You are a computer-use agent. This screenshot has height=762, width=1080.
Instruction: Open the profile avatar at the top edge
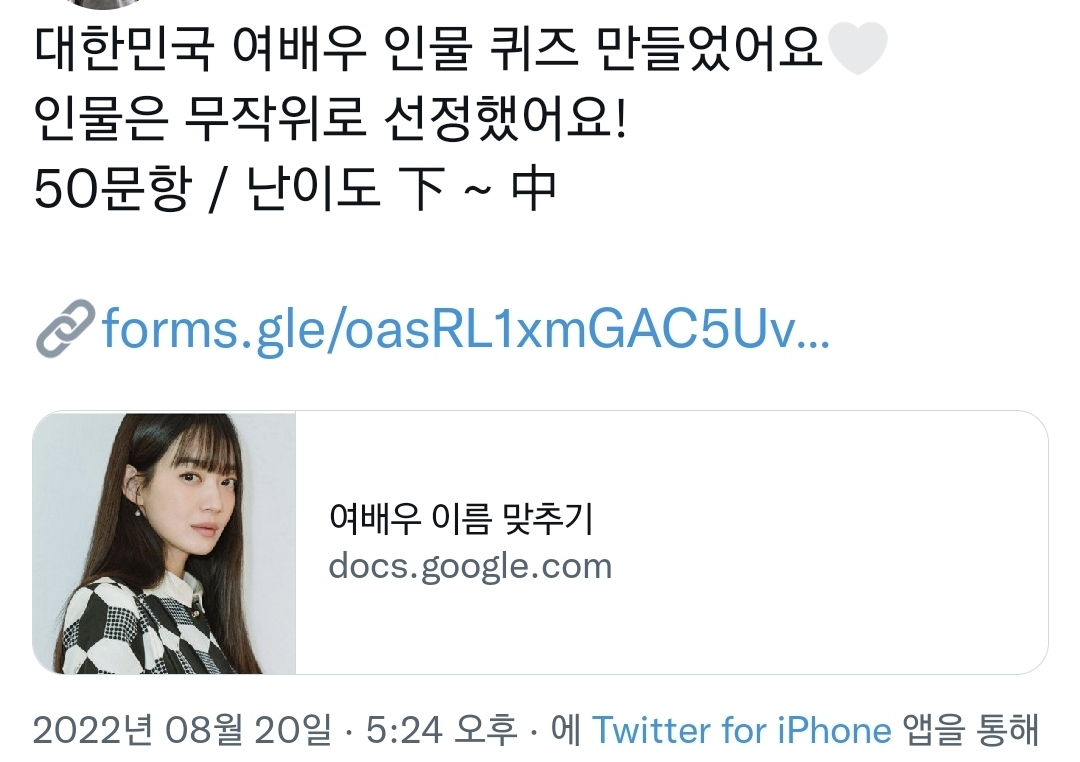coord(106,3)
